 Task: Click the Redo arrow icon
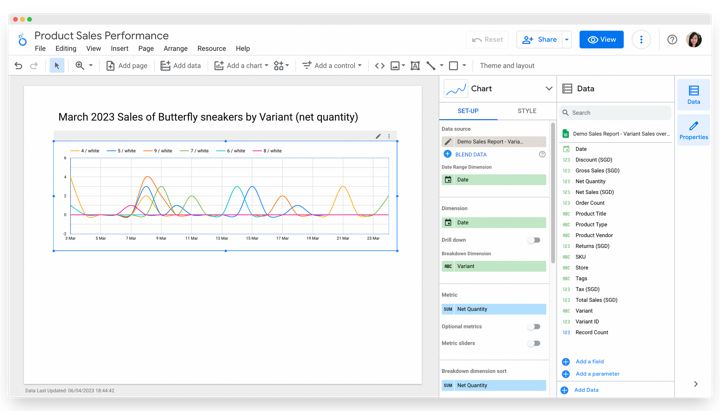point(34,66)
